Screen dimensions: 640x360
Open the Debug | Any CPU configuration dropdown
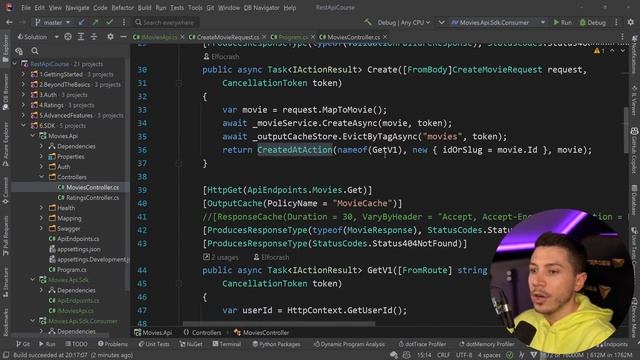click(404, 22)
